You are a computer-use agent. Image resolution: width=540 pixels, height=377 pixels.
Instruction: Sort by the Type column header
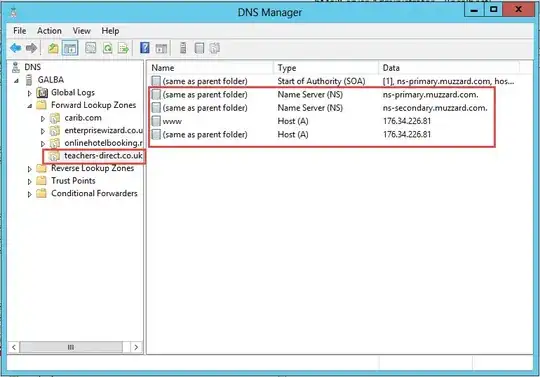click(326, 68)
